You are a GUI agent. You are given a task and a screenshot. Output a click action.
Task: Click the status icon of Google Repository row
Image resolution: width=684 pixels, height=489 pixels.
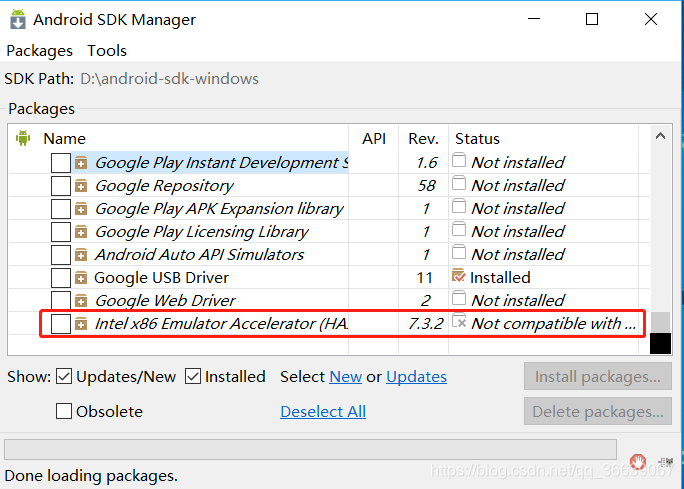click(x=458, y=183)
